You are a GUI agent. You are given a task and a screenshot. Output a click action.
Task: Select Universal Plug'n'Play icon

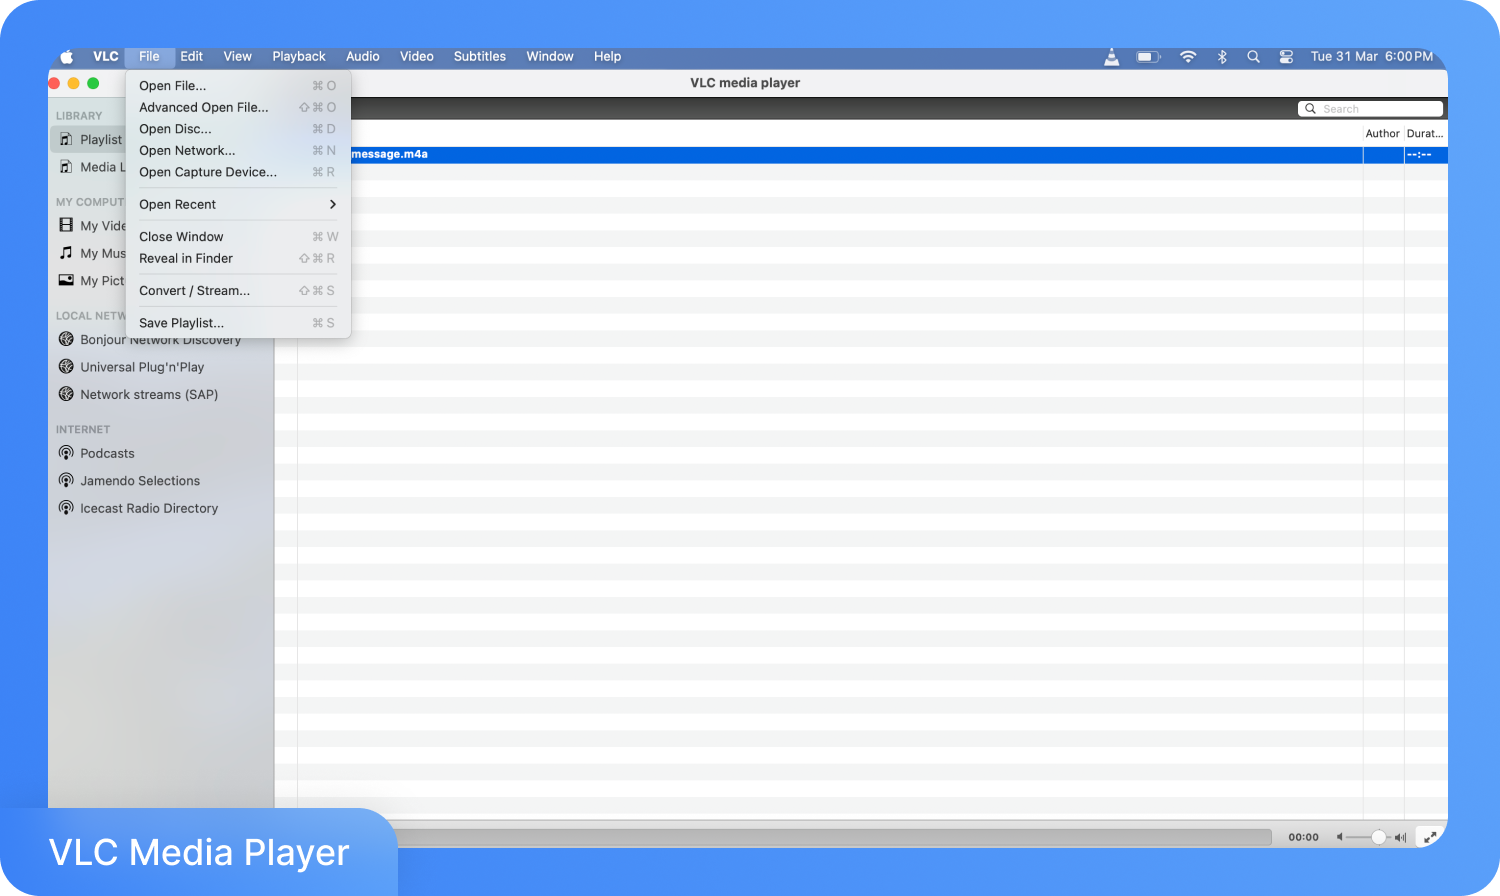coord(66,367)
